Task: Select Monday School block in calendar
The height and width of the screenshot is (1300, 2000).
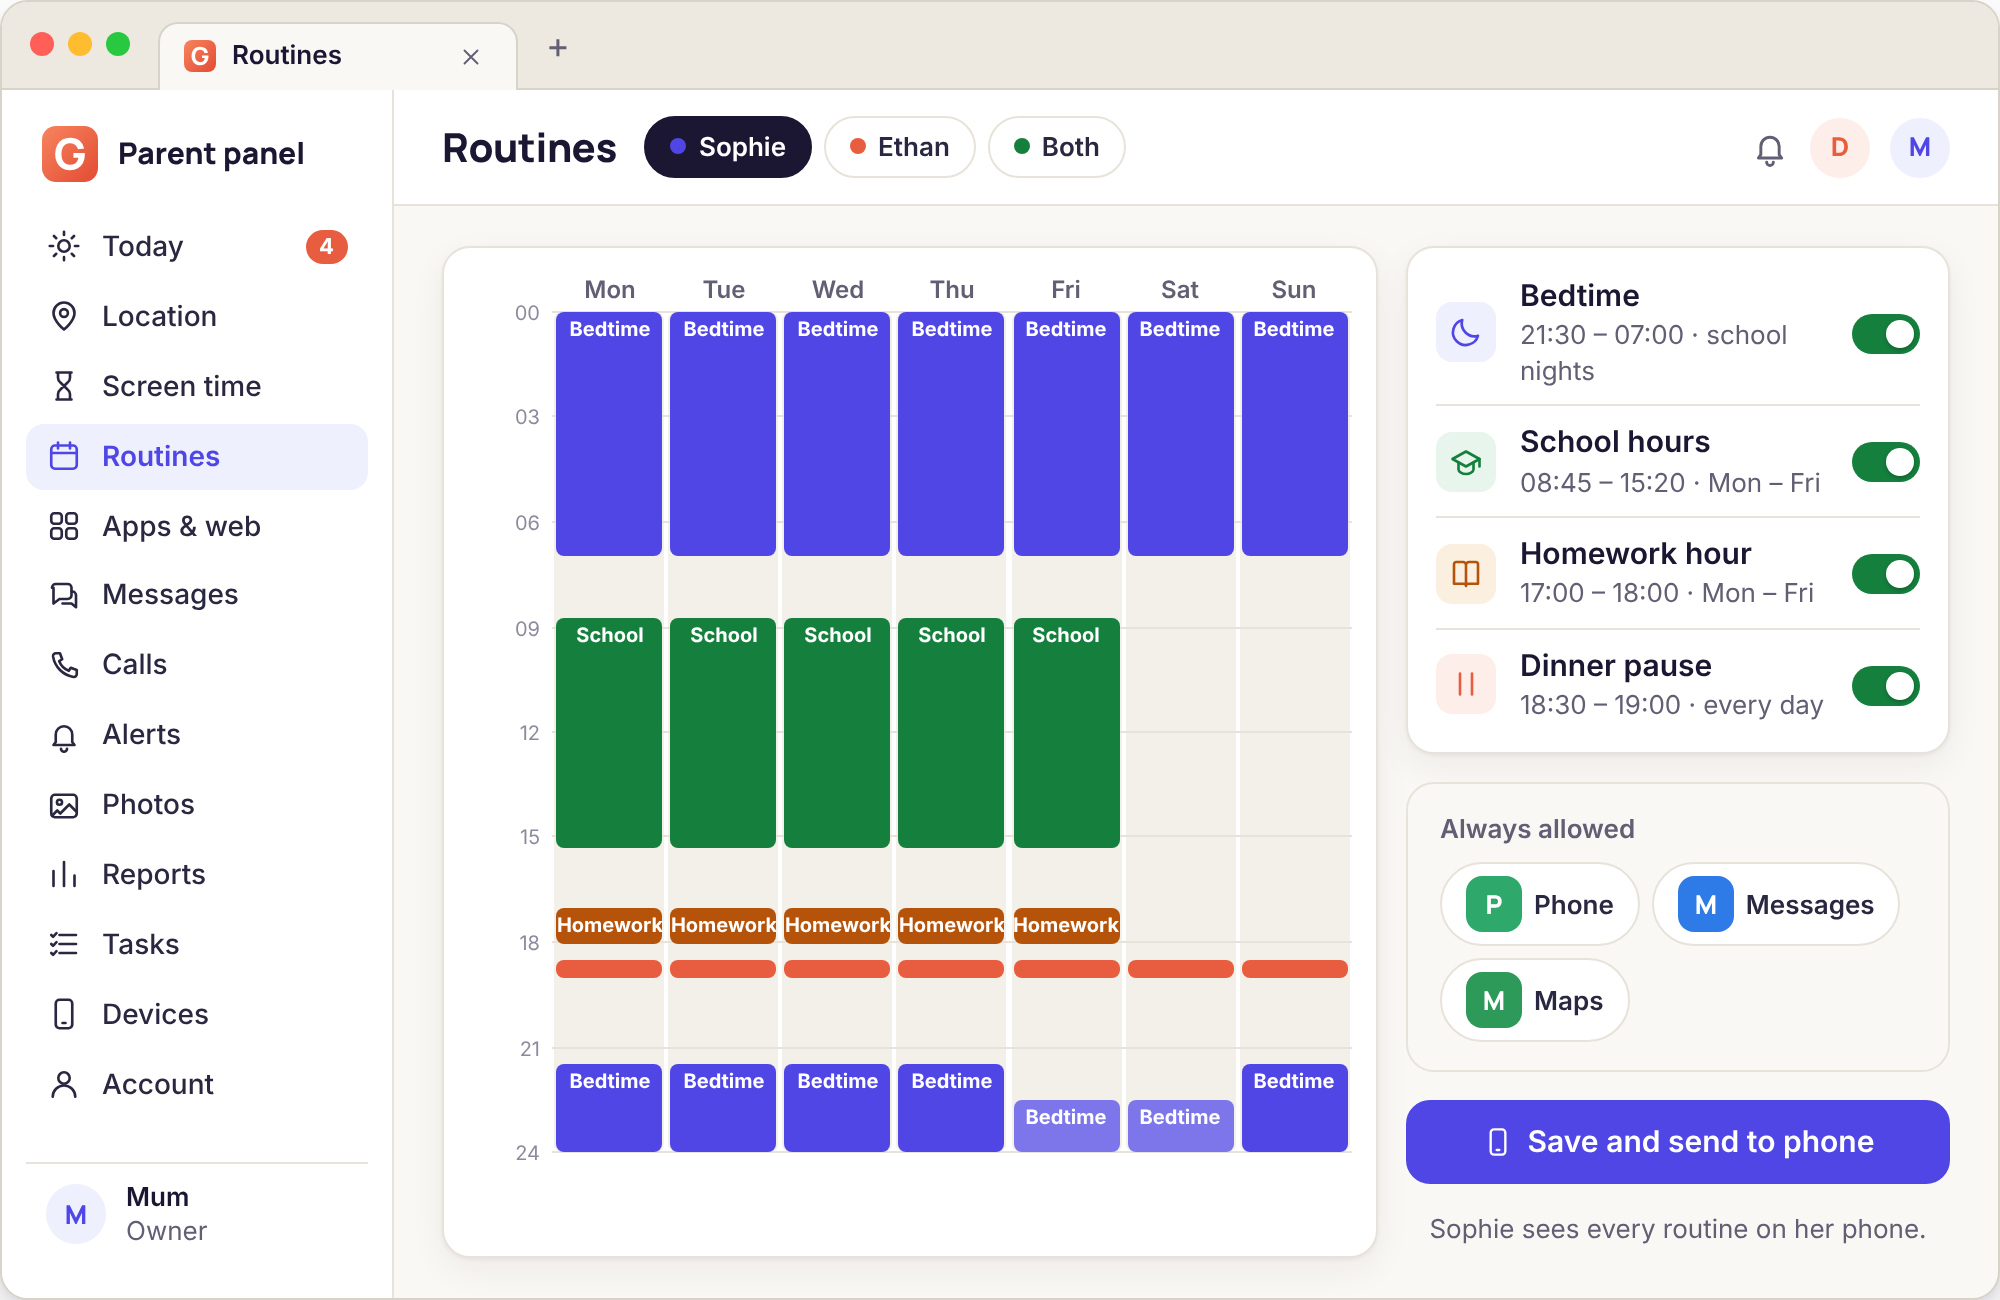Action: coord(609,733)
